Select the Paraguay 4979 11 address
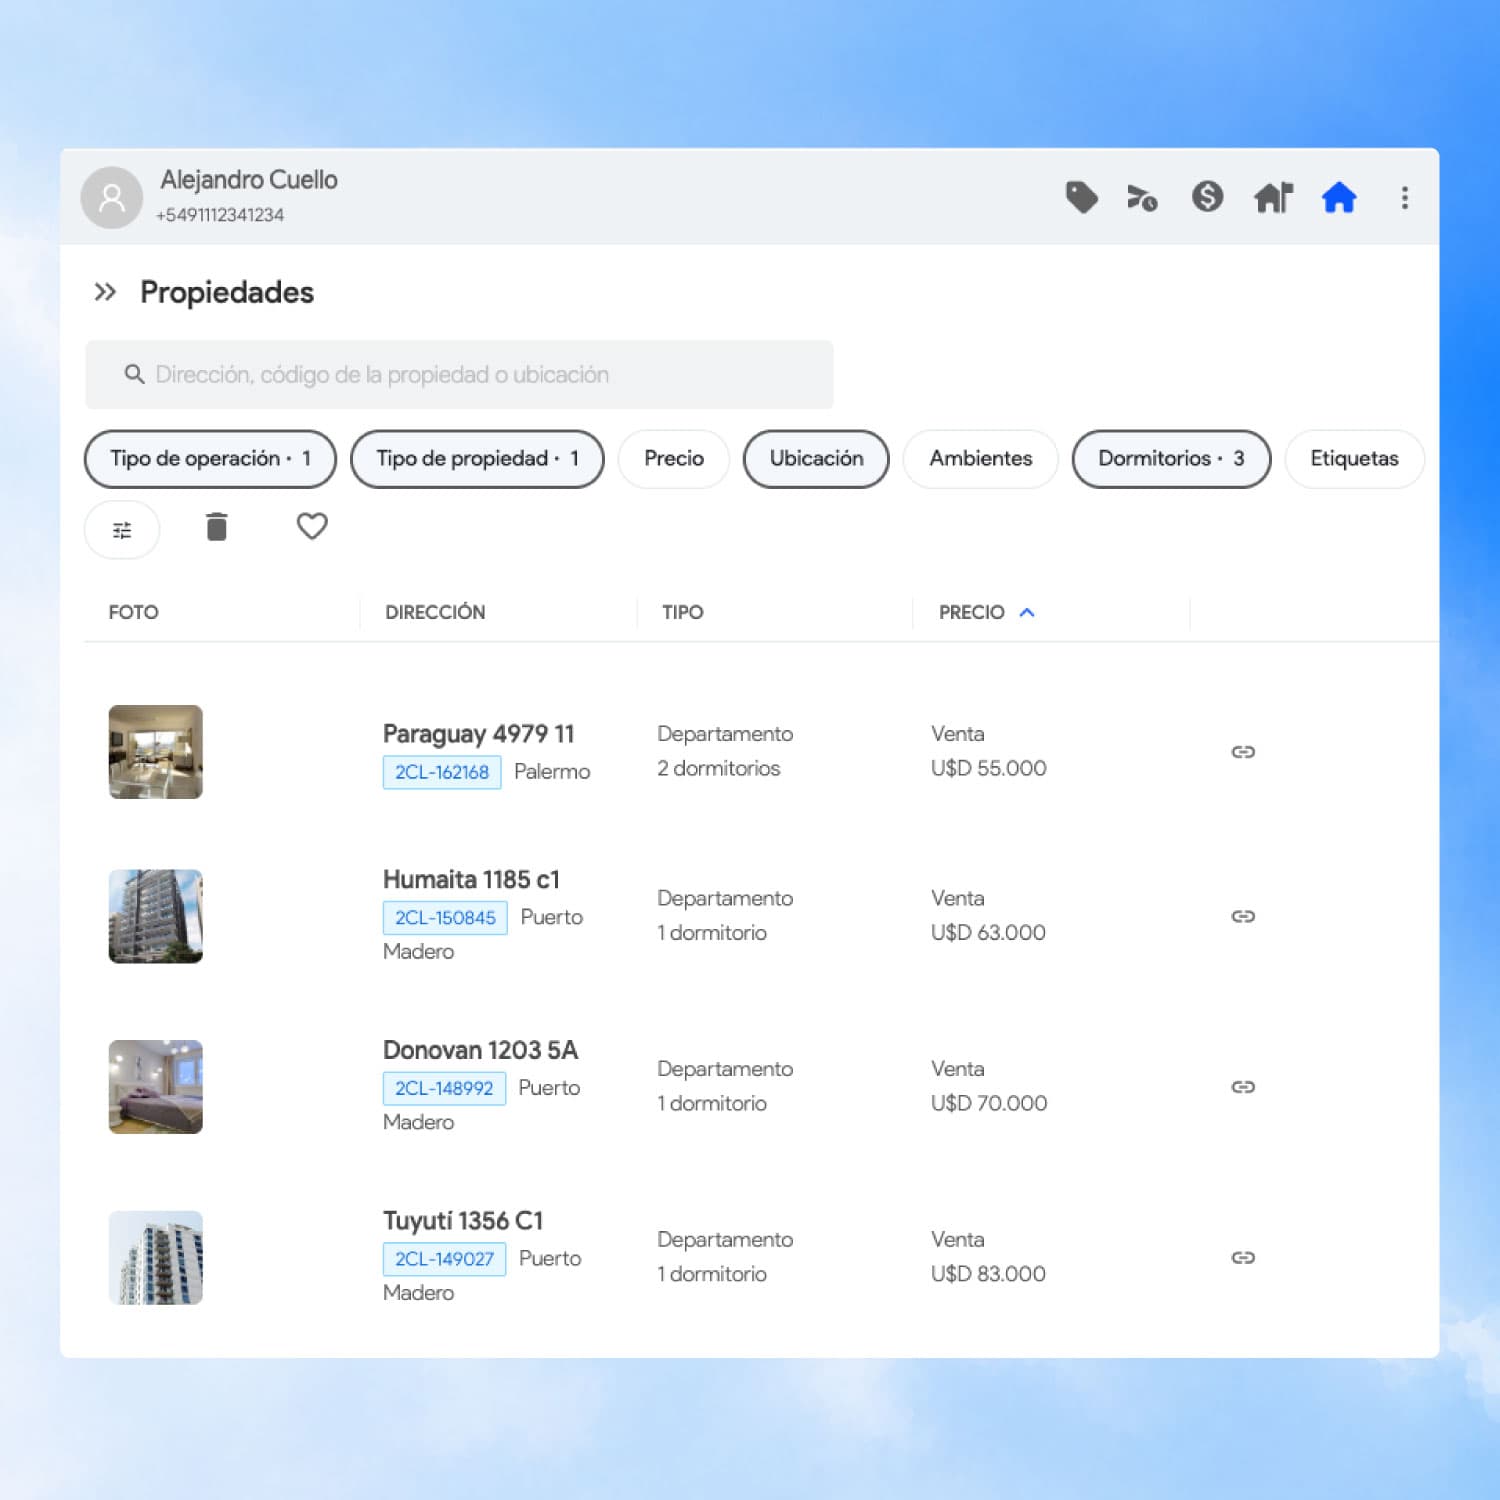 [x=478, y=734]
